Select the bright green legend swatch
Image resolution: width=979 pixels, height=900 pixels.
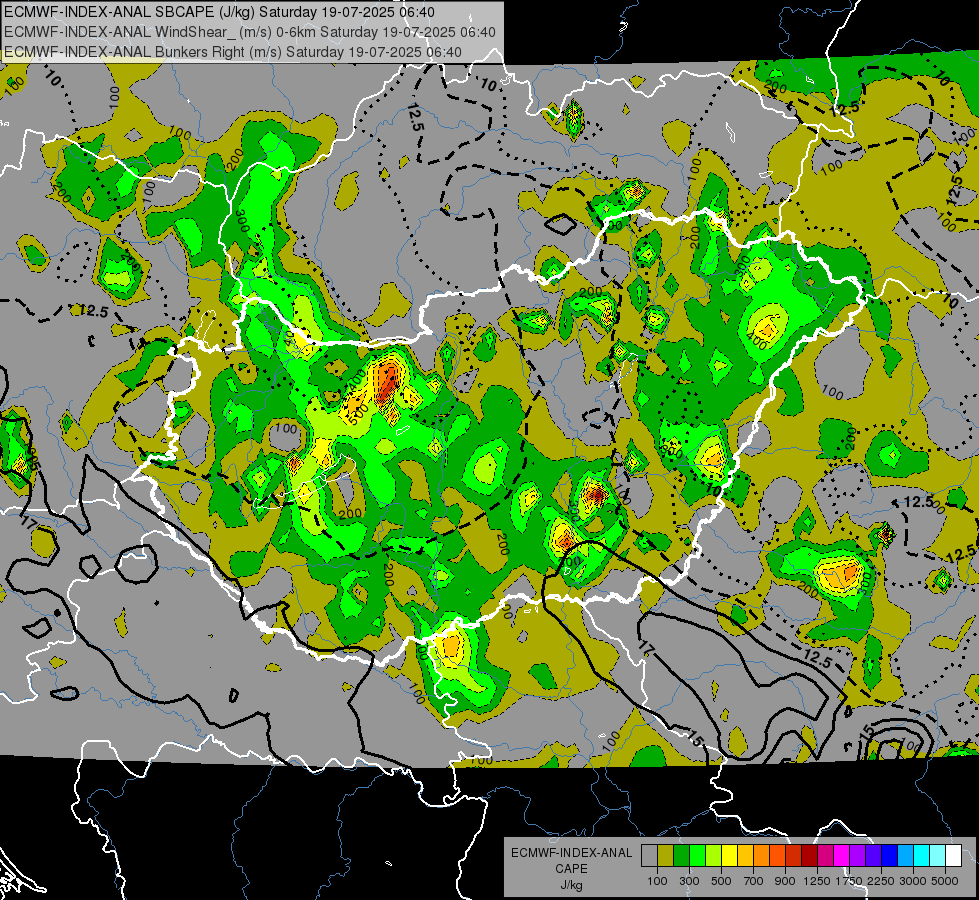[x=697, y=855]
